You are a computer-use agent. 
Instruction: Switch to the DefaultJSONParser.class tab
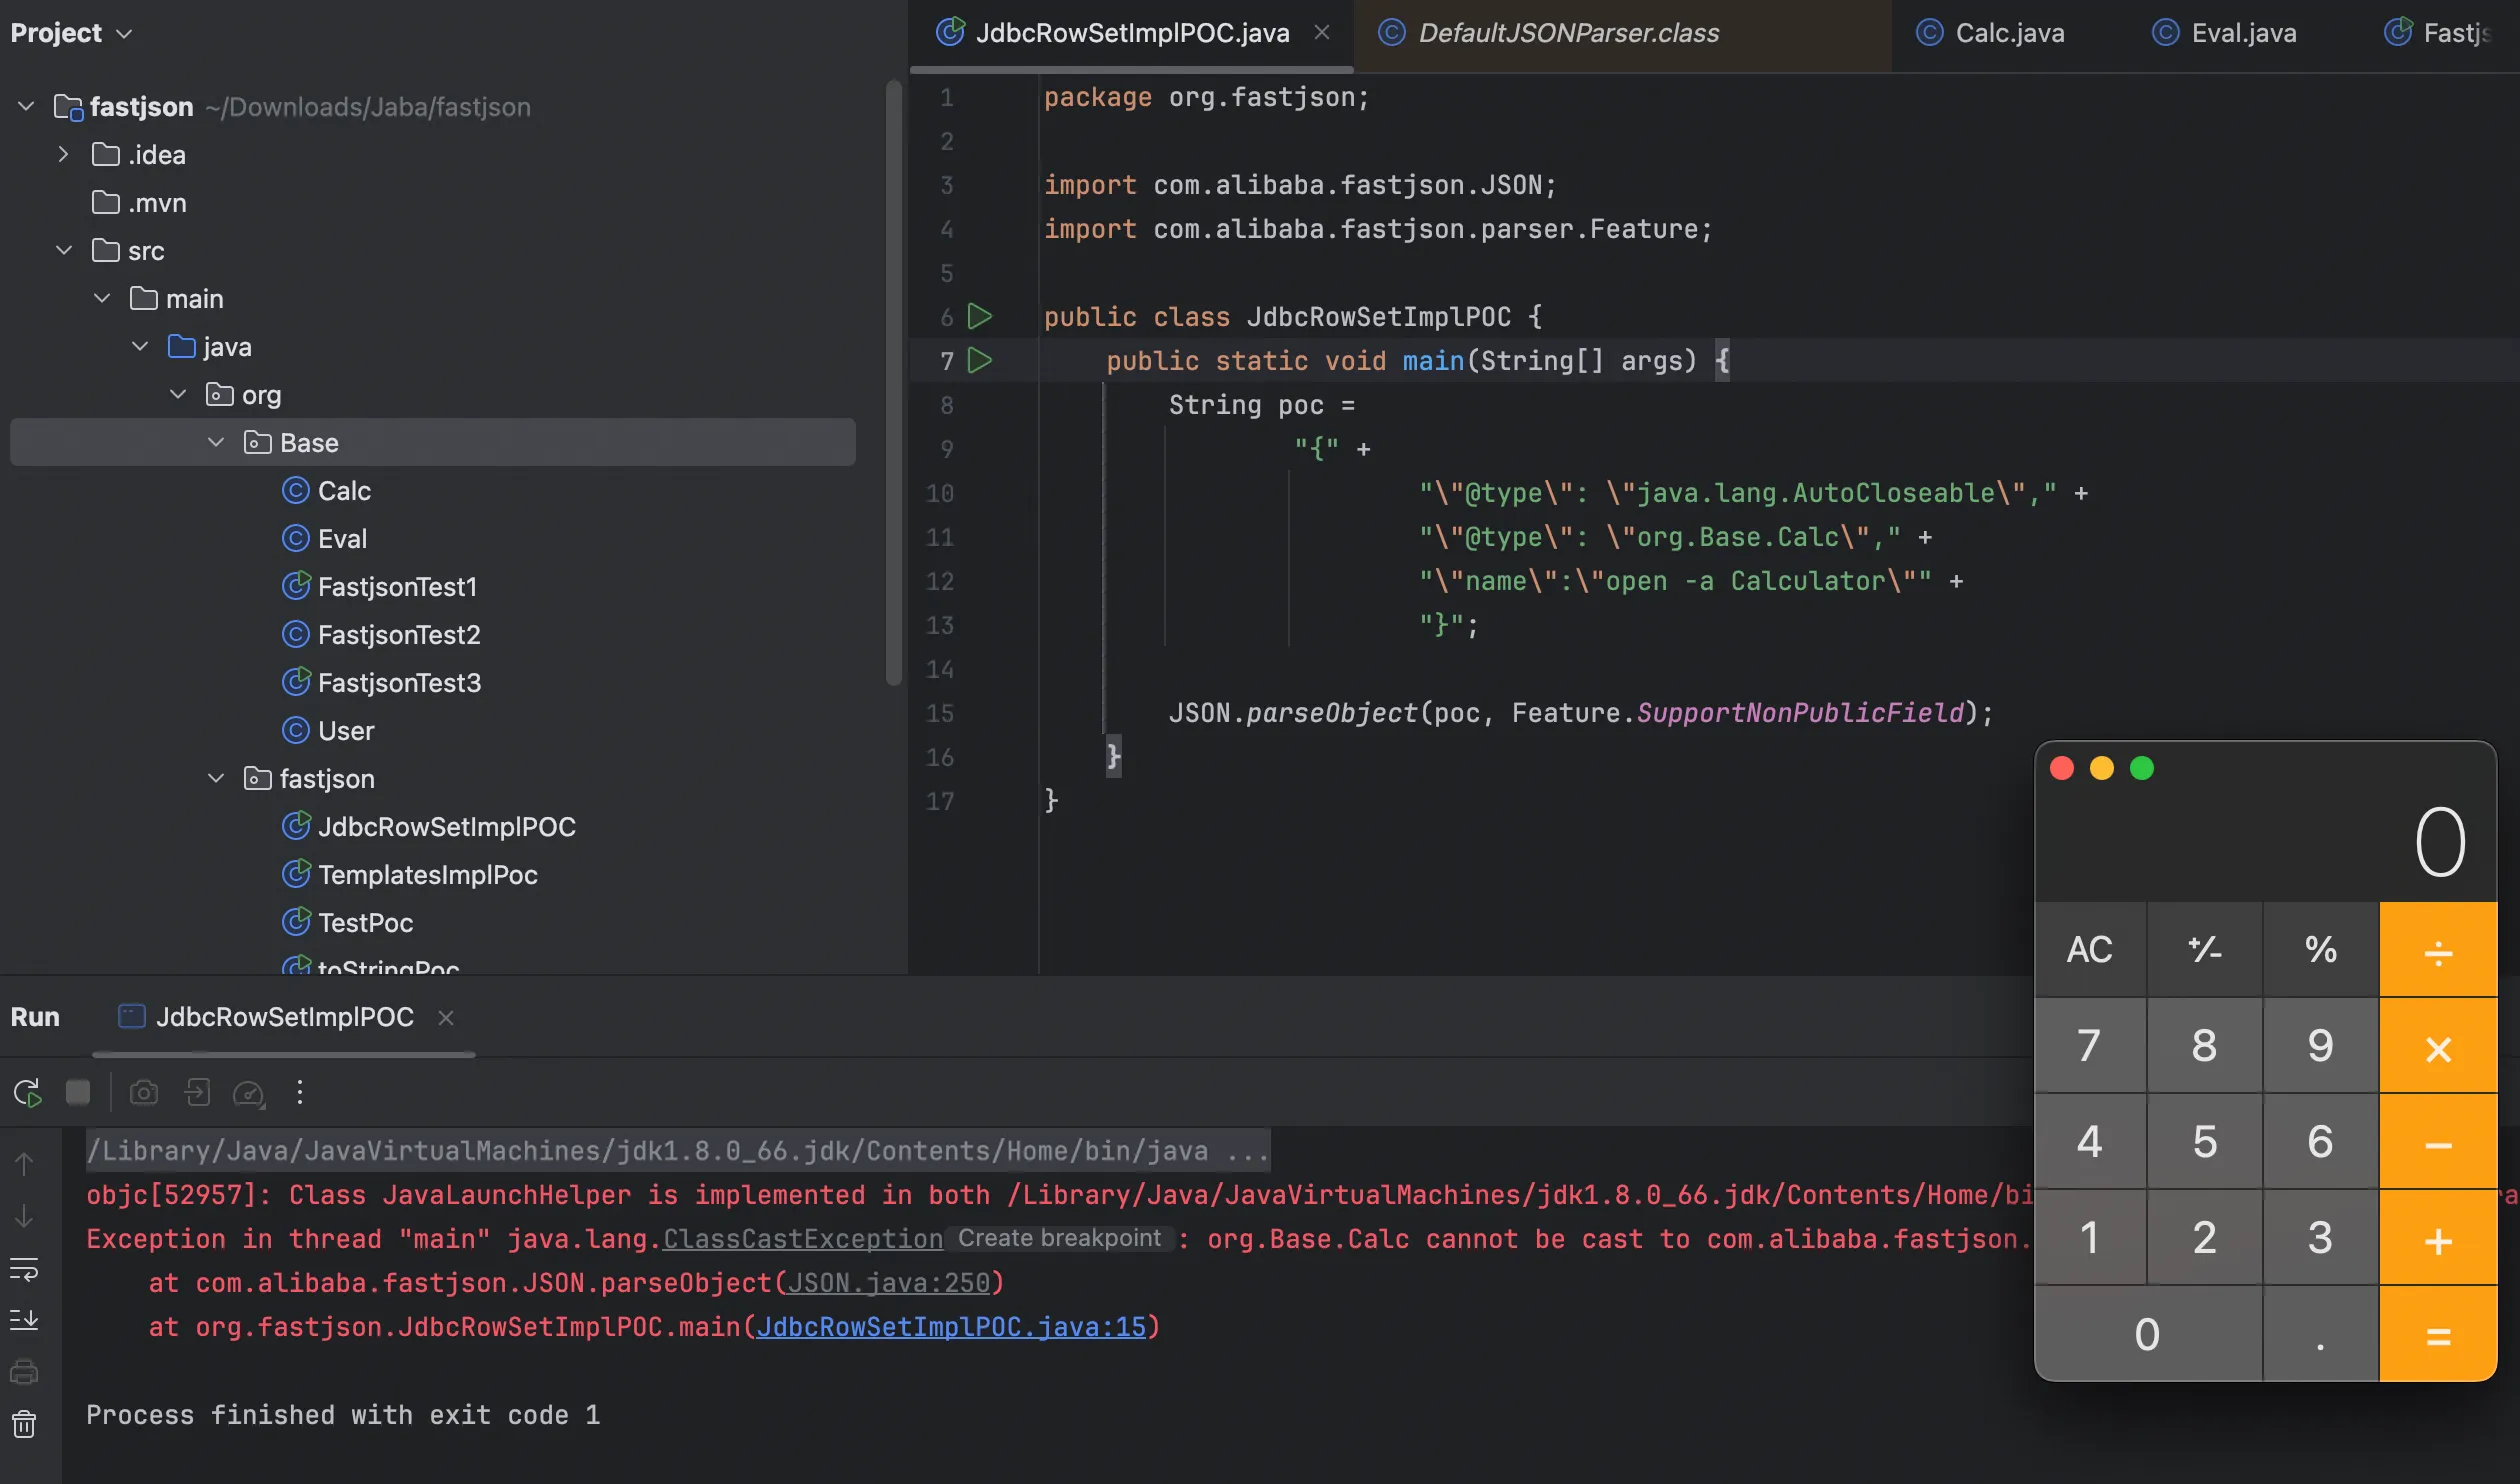click(1567, 33)
